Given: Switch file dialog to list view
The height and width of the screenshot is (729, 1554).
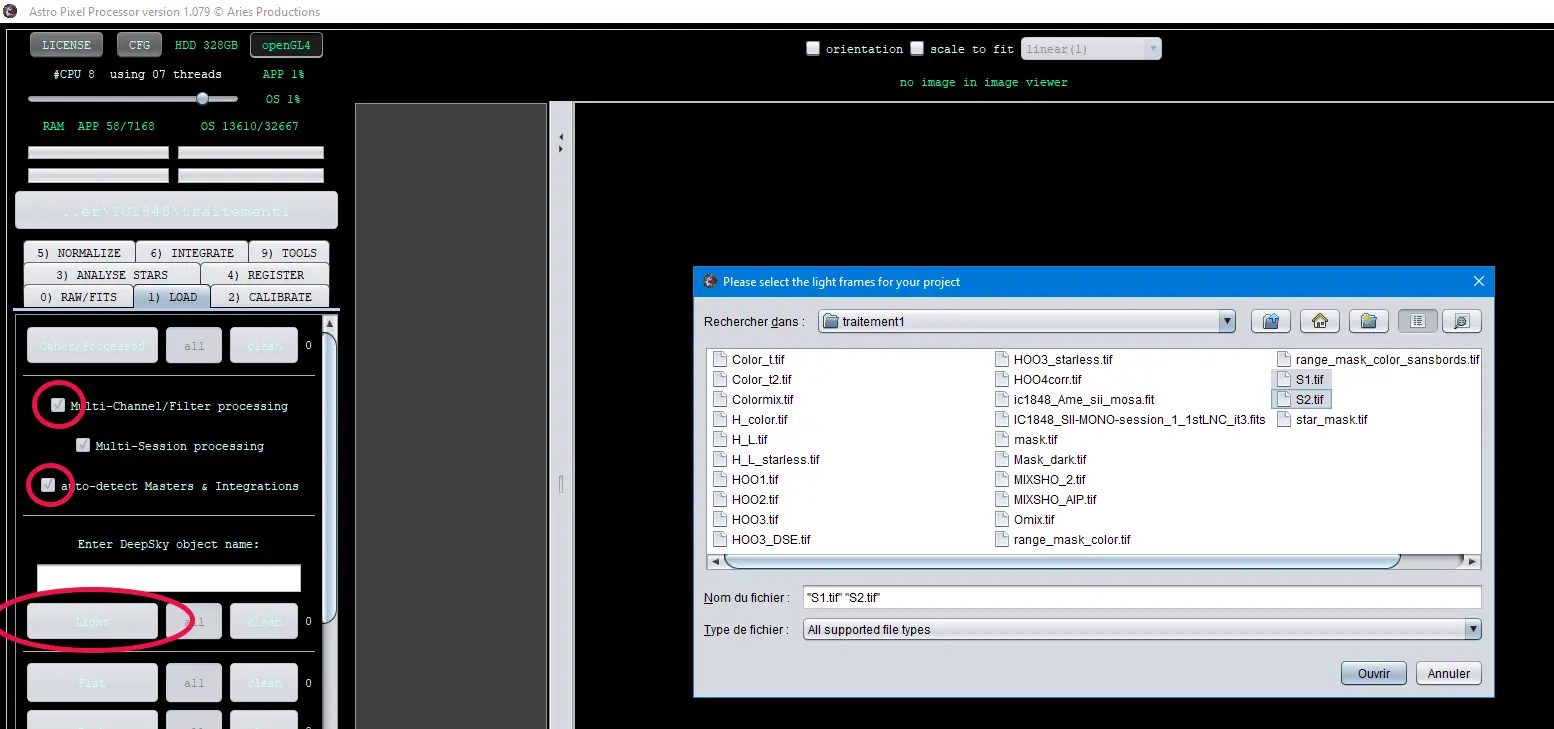Looking at the screenshot, I should [x=1418, y=321].
